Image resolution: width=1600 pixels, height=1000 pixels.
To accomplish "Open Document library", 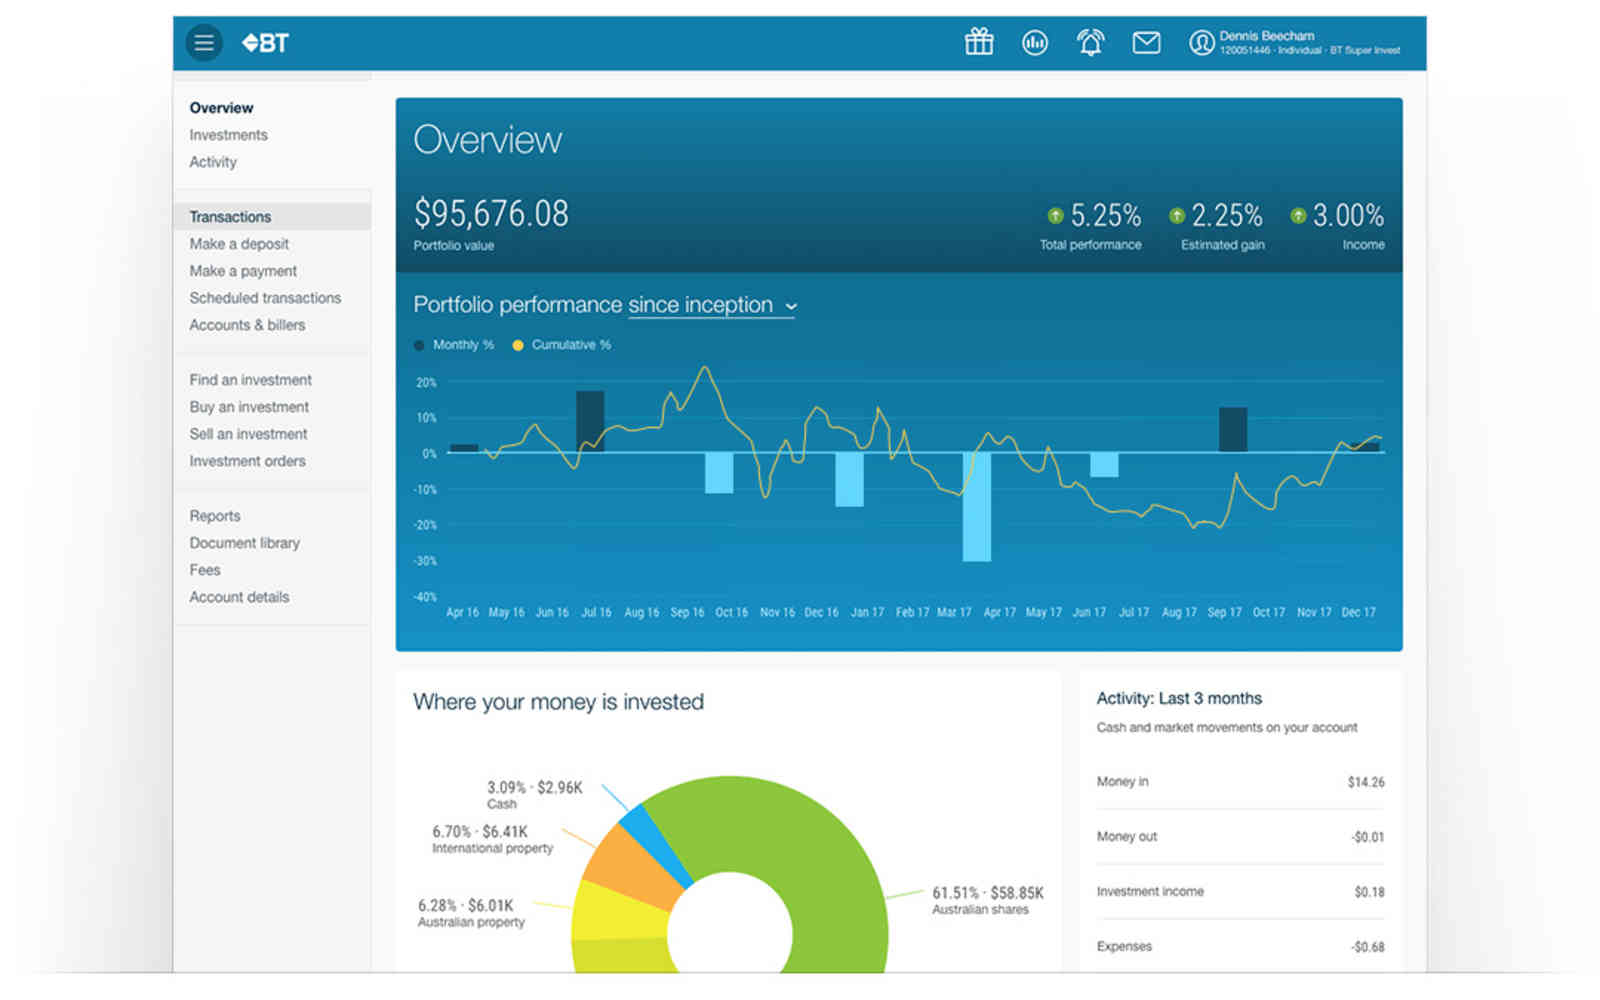I will [x=244, y=543].
